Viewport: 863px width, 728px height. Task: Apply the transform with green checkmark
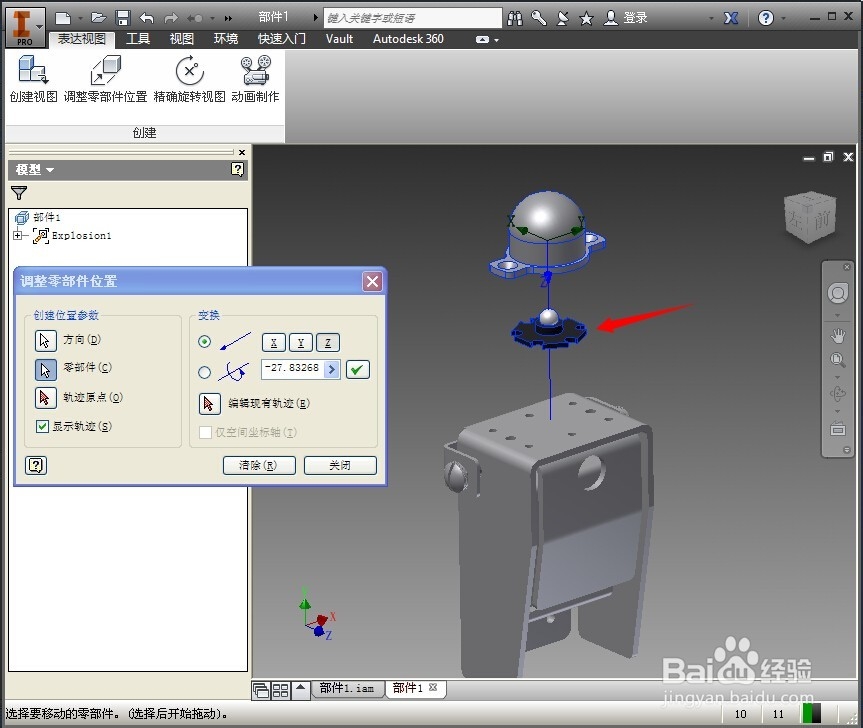[358, 369]
